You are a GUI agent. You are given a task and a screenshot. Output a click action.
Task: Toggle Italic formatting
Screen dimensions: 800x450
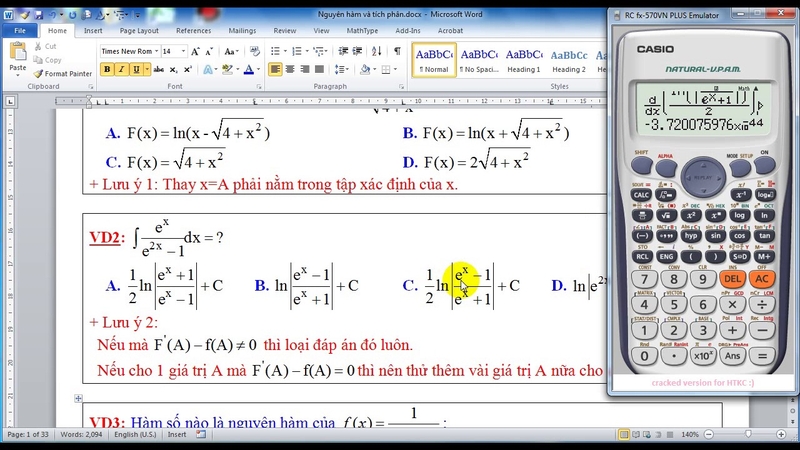pyautogui.click(x=121, y=69)
